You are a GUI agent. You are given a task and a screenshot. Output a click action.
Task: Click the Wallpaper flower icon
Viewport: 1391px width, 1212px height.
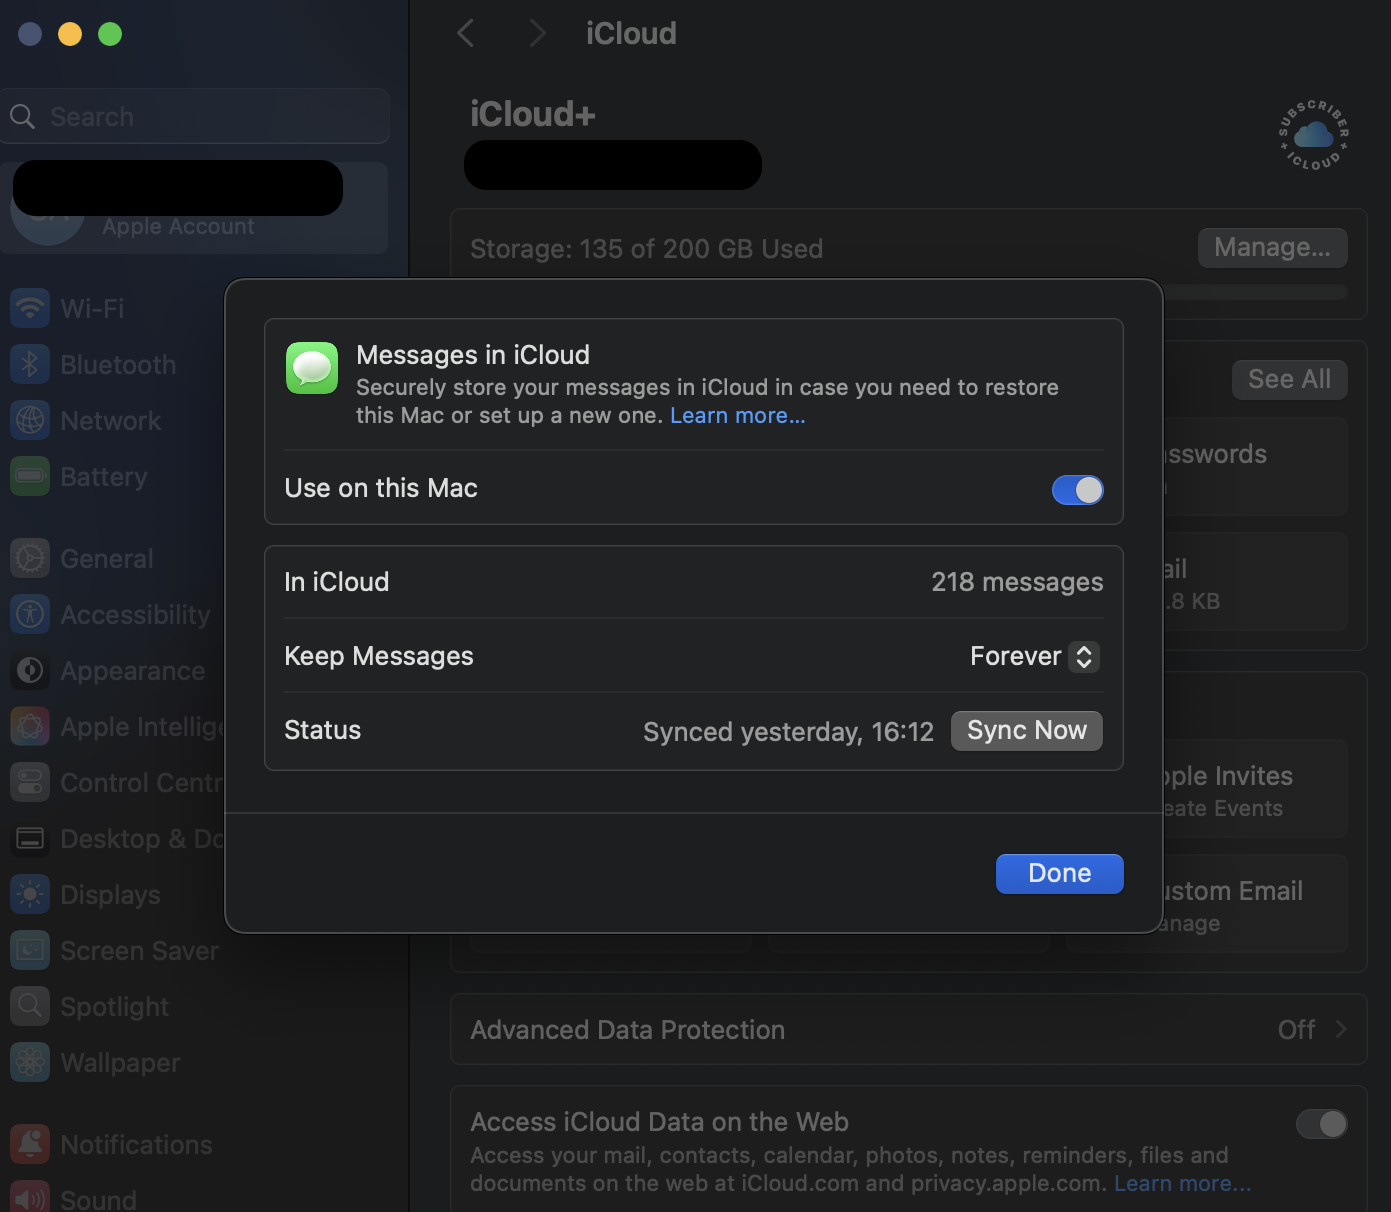coord(30,1062)
